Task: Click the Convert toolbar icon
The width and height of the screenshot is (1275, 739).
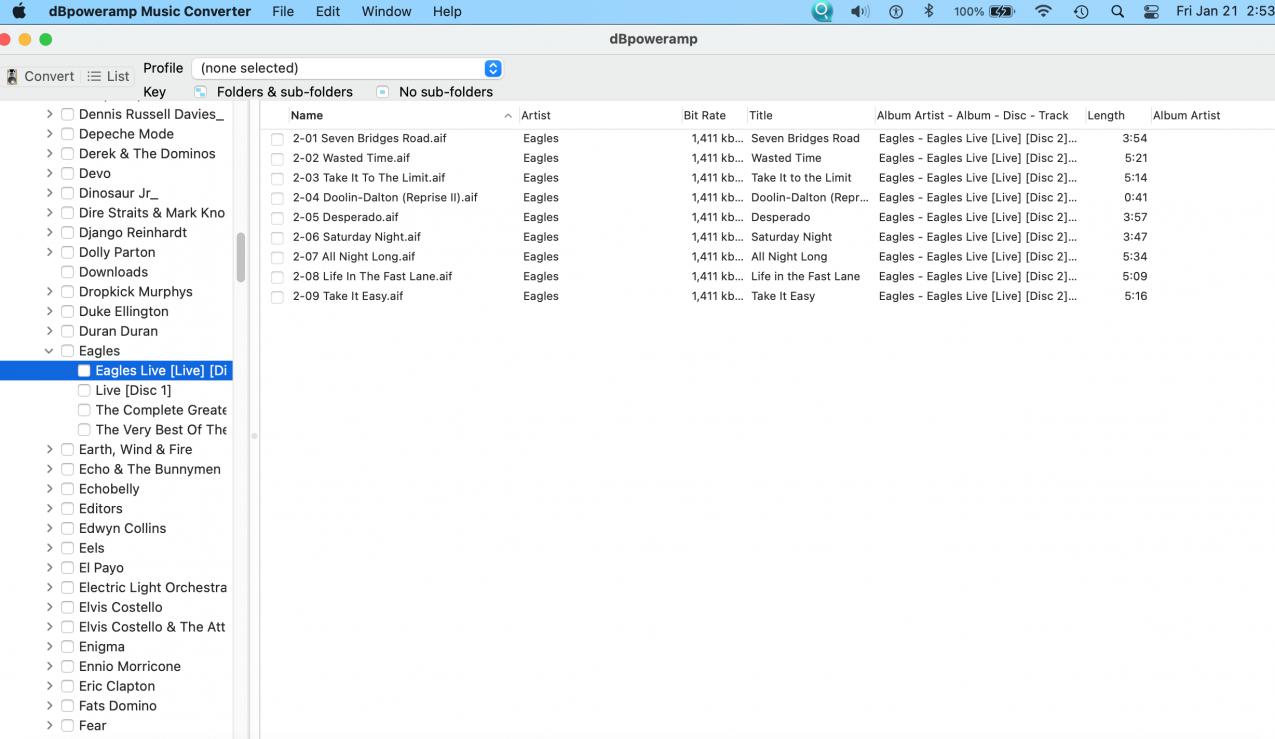Action: click(x=40, y=76)
